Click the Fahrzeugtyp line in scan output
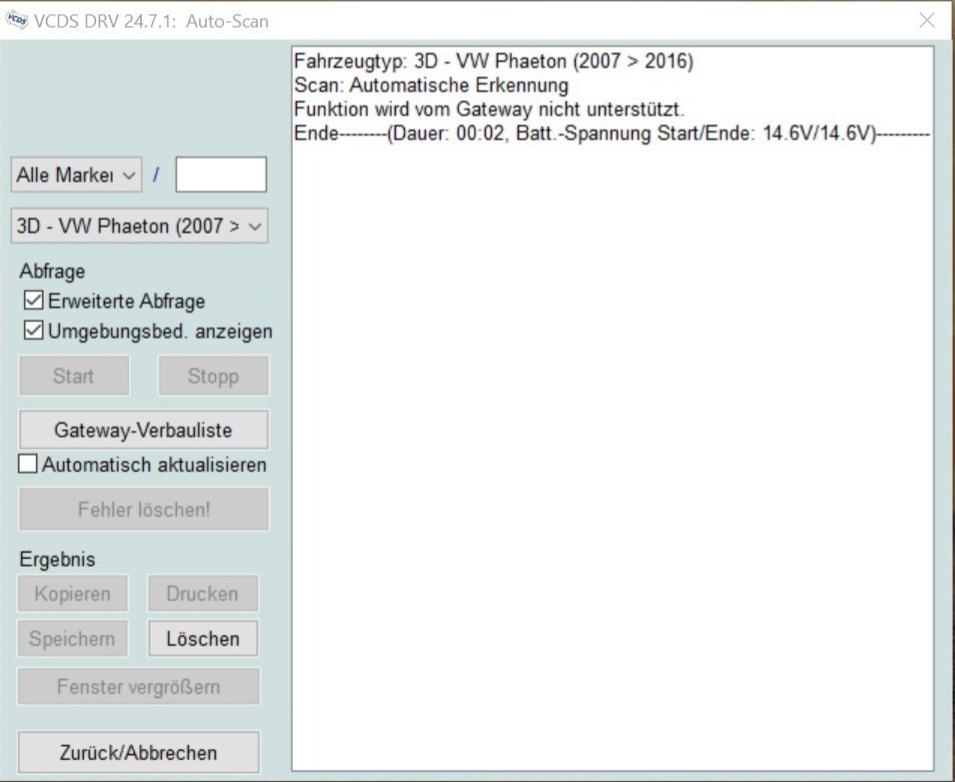This screenshot has height=782, width=955. [x=493, y=62]
